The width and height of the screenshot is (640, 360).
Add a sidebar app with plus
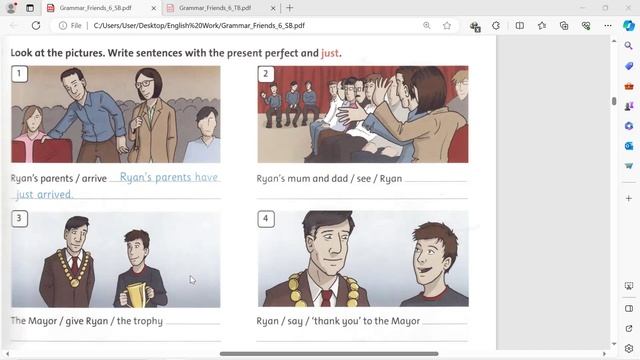629,198
